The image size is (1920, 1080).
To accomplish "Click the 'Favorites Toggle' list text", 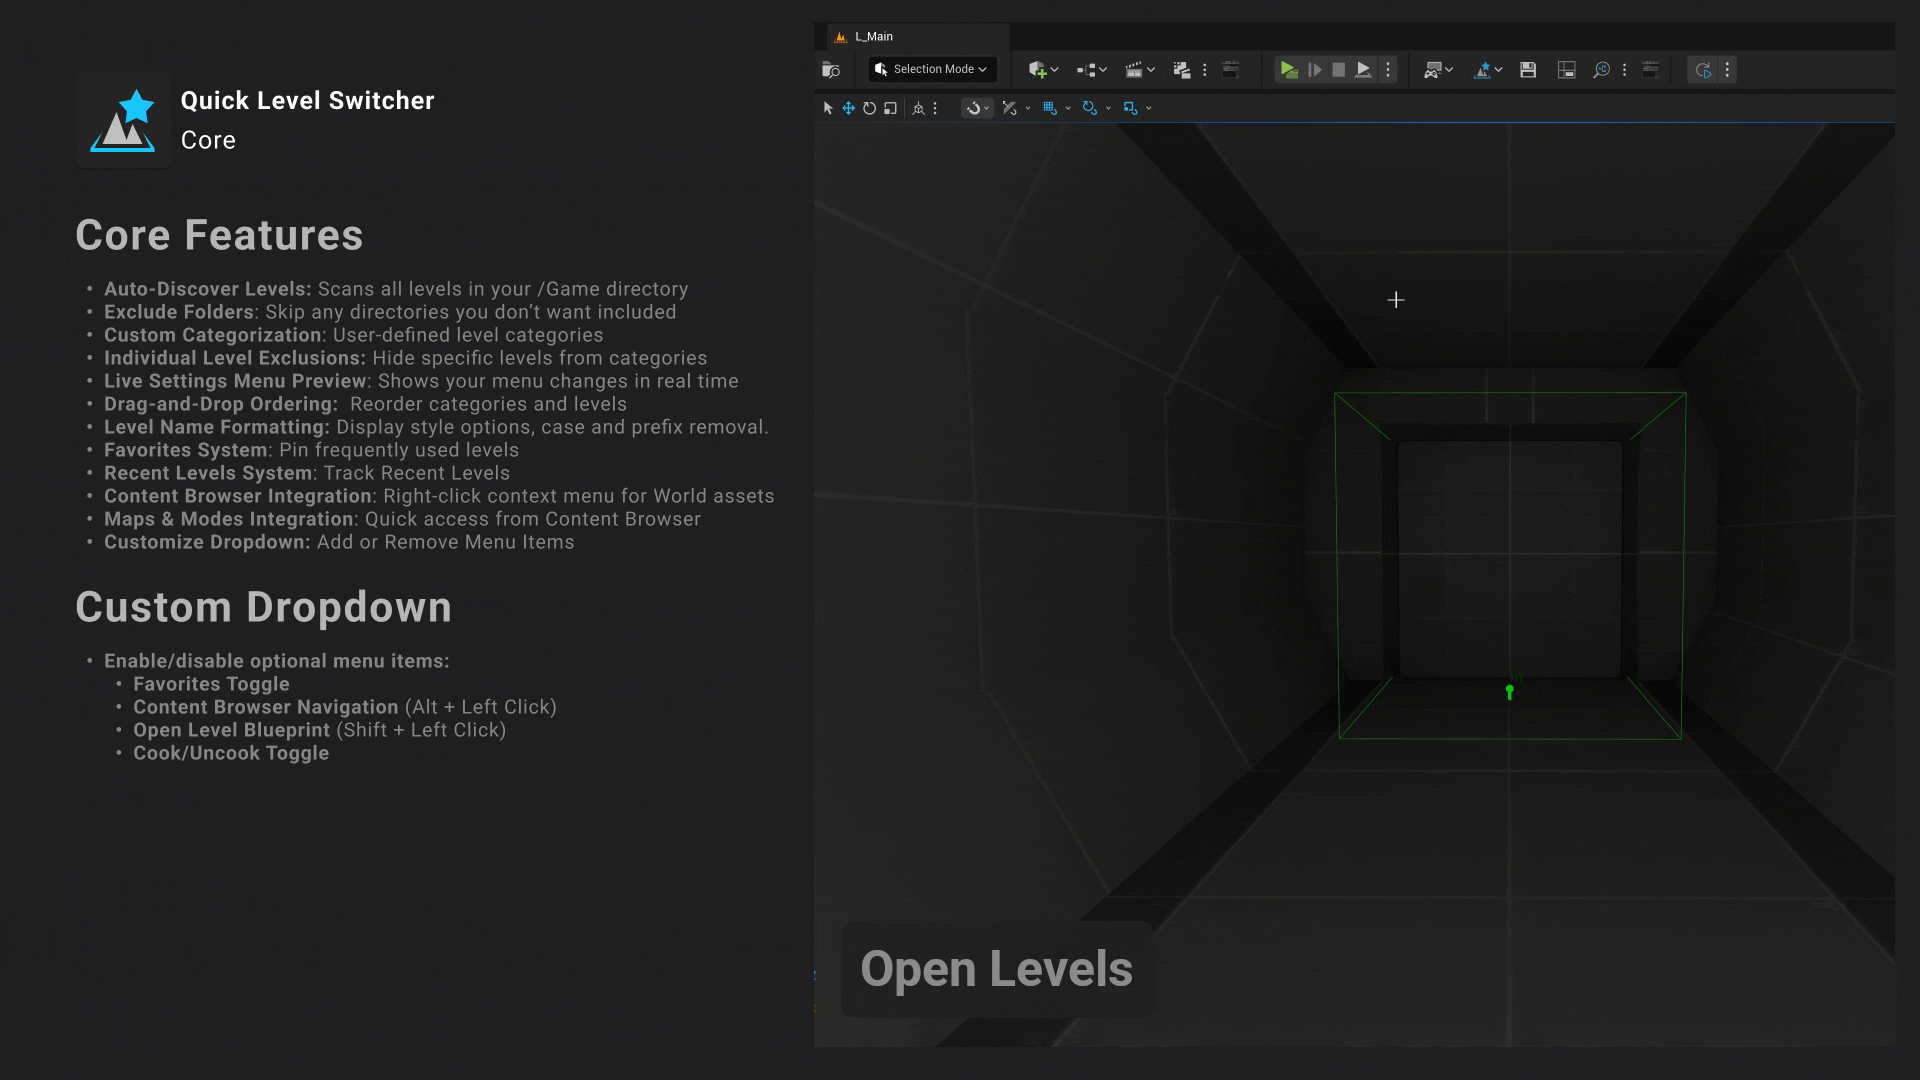I will (x=211, y=684).
